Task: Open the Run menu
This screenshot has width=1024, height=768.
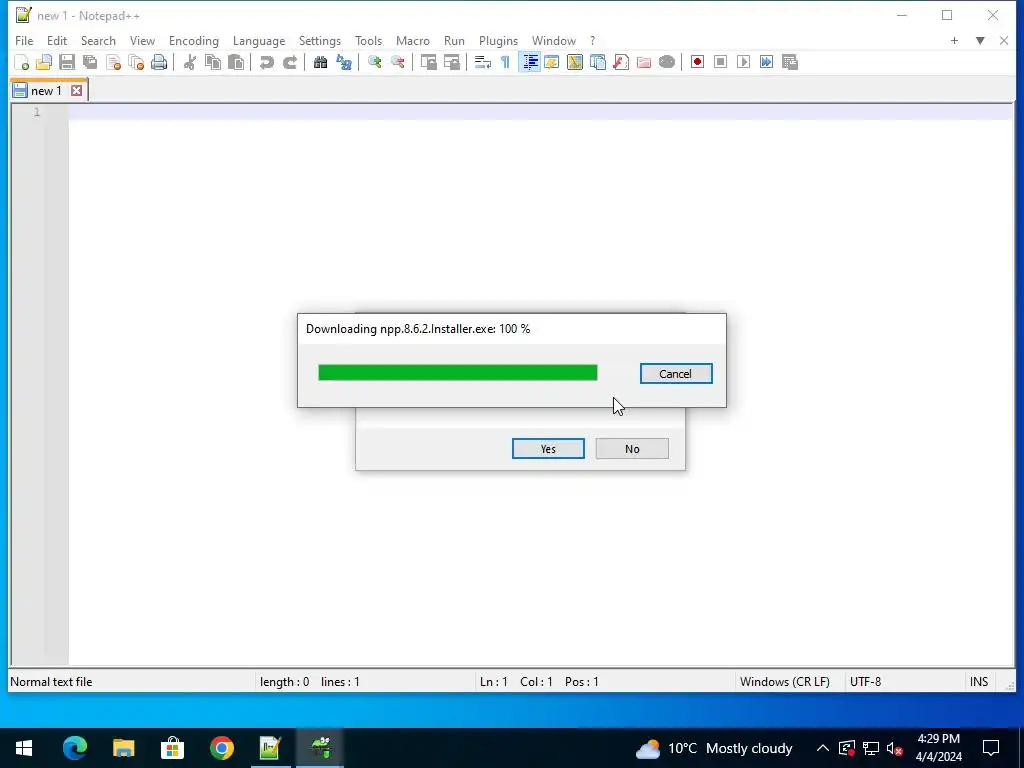Action: tap(454, 40)
